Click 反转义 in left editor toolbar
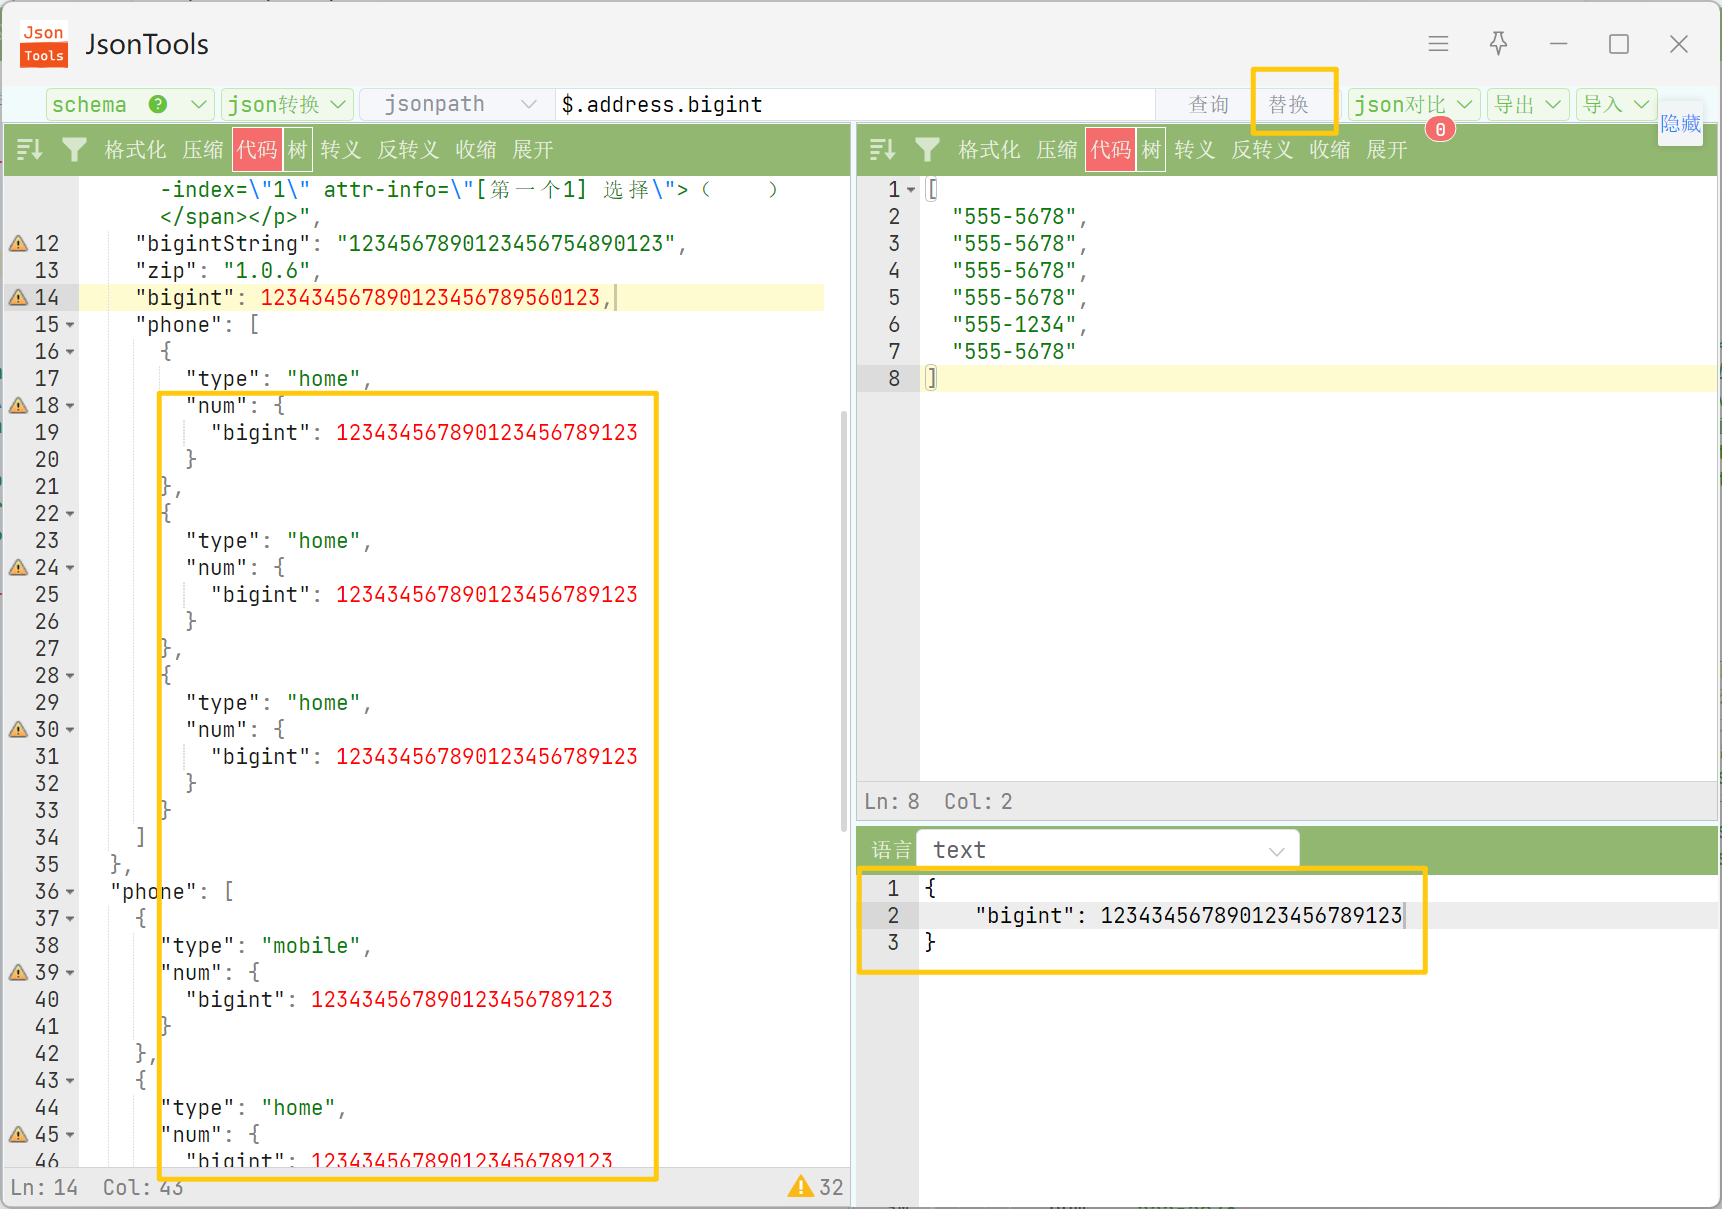1722x1209 pixels. coord(408,150)
